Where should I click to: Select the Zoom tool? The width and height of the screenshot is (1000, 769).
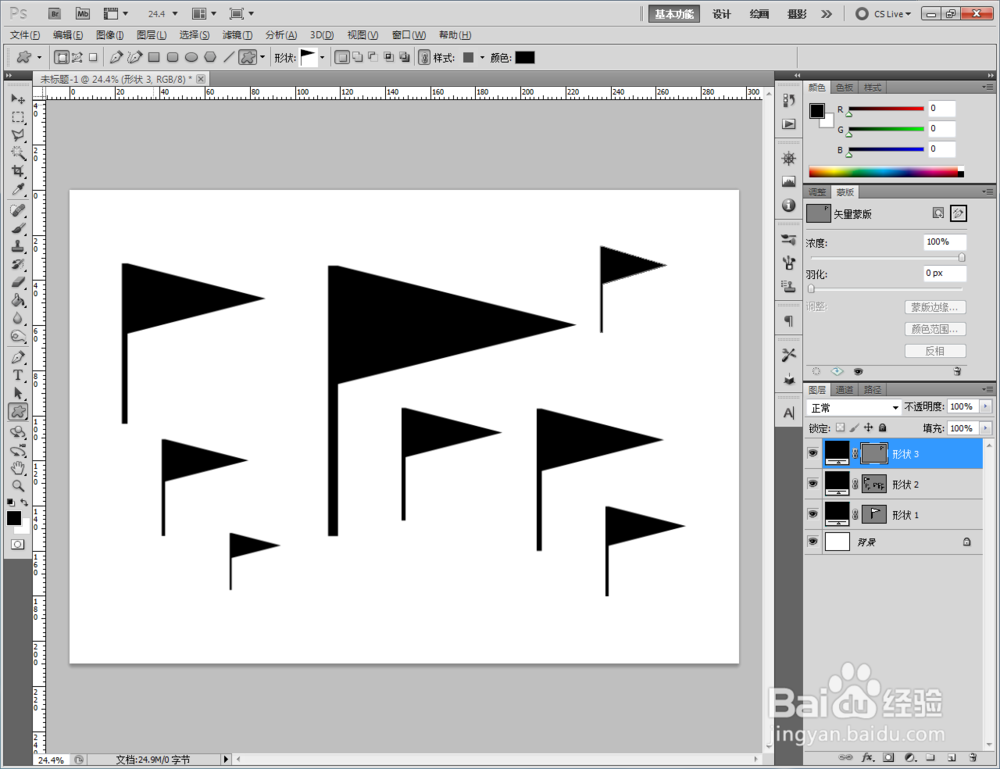click(x=18, y=486)
